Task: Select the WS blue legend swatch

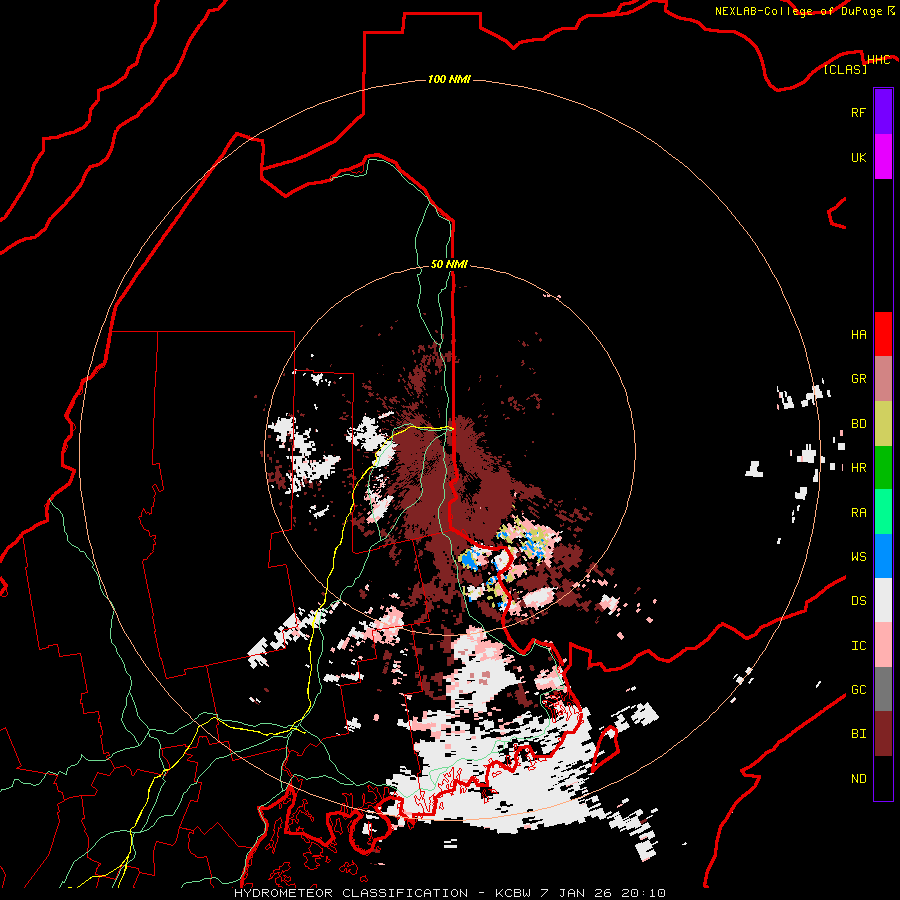Action: tap(883, 556)
